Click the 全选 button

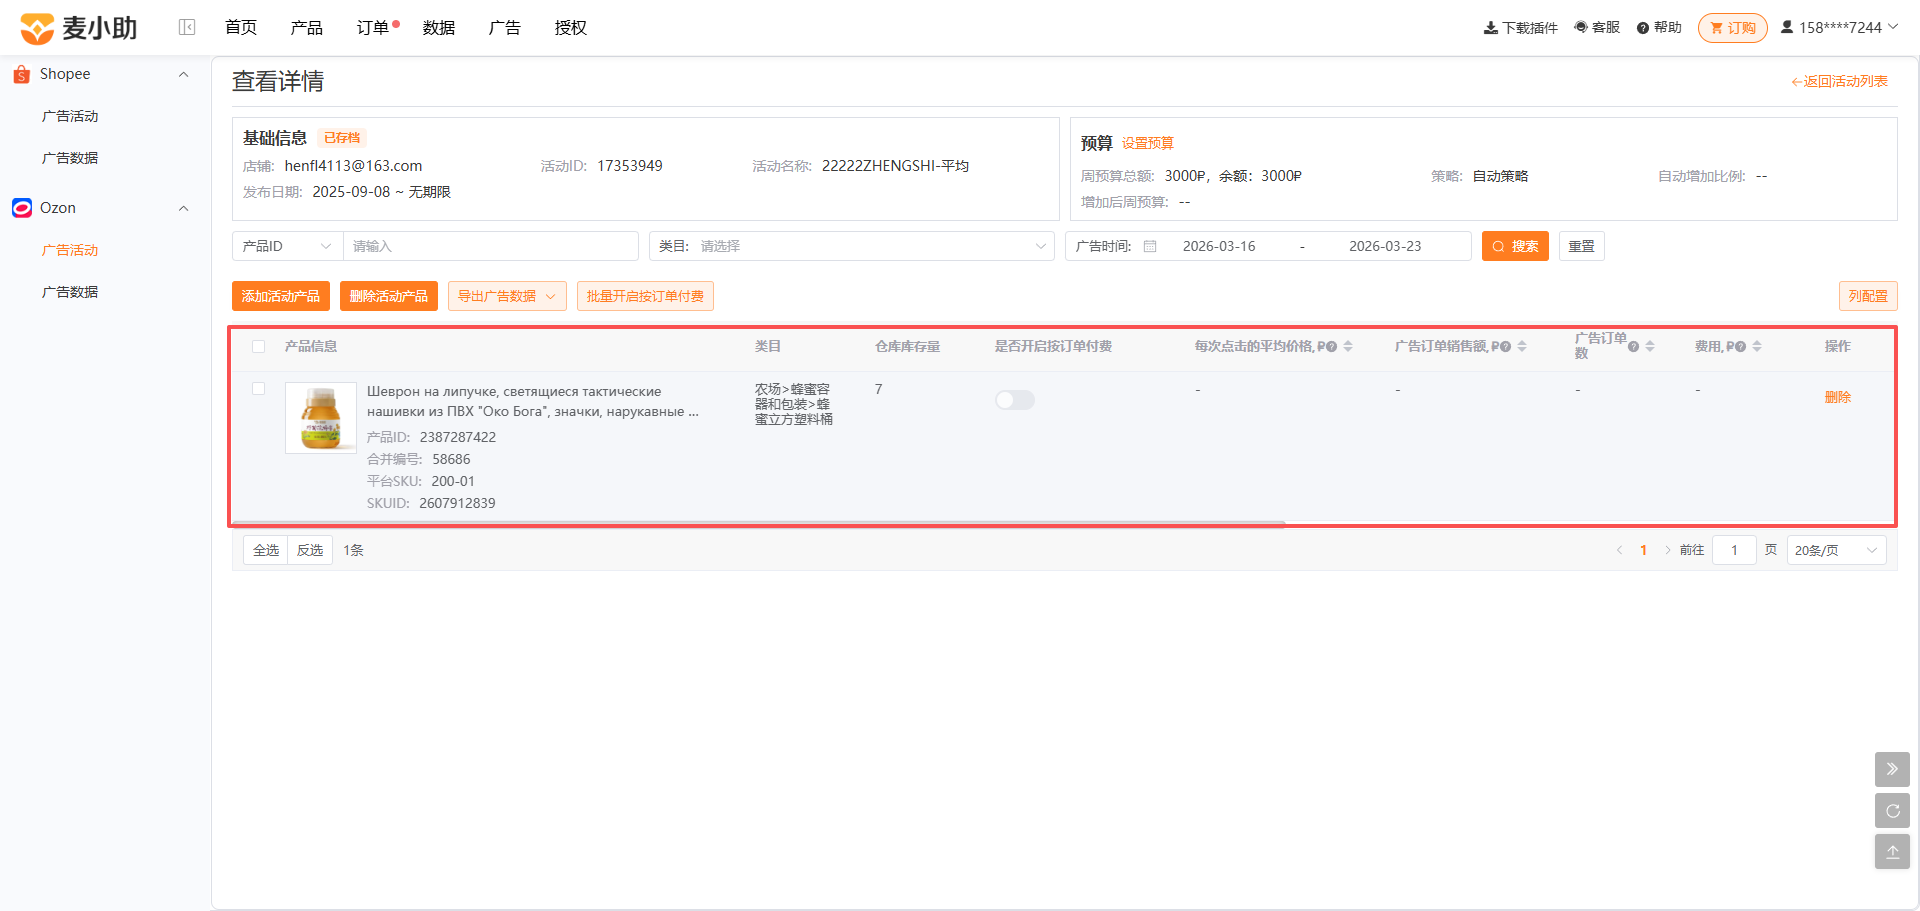tap(266, 550)
